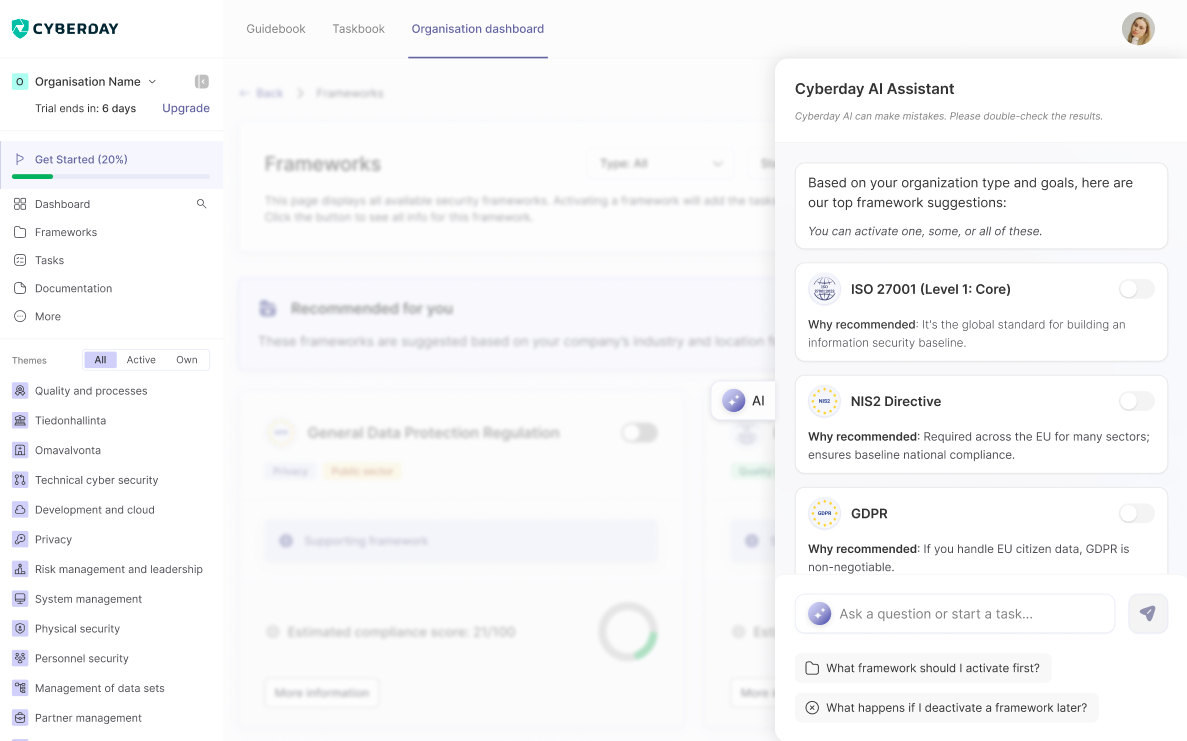Go Back using breadcrumb link
The width and height of the screenshot is (1187, 741).
[261, 93]
